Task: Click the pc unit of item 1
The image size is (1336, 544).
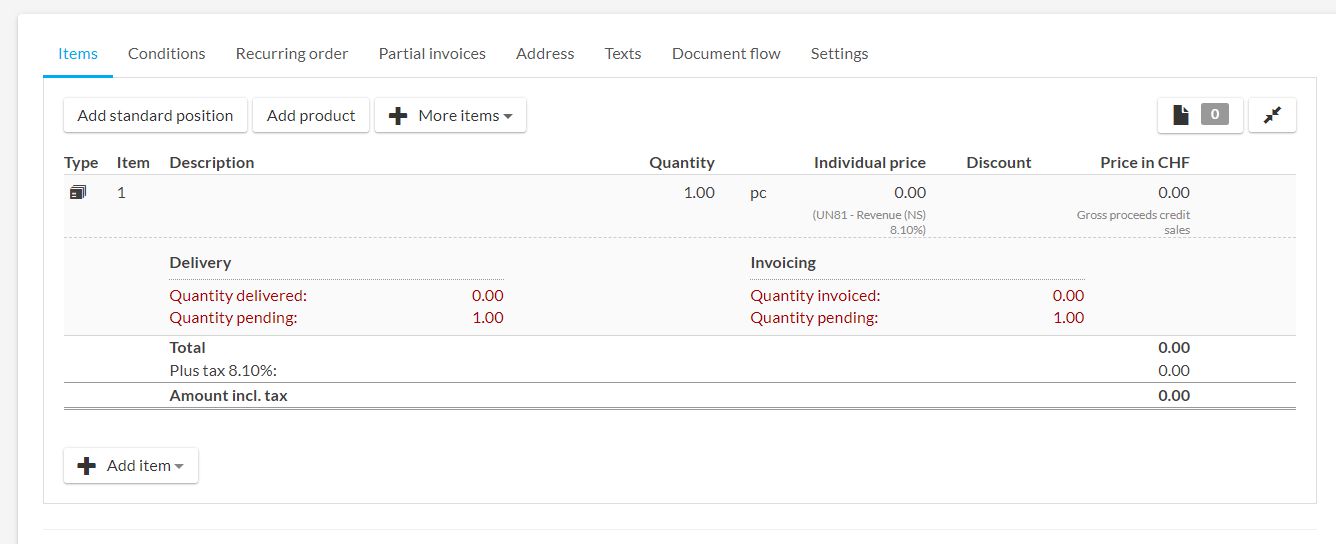Action: tap(758, 192)
